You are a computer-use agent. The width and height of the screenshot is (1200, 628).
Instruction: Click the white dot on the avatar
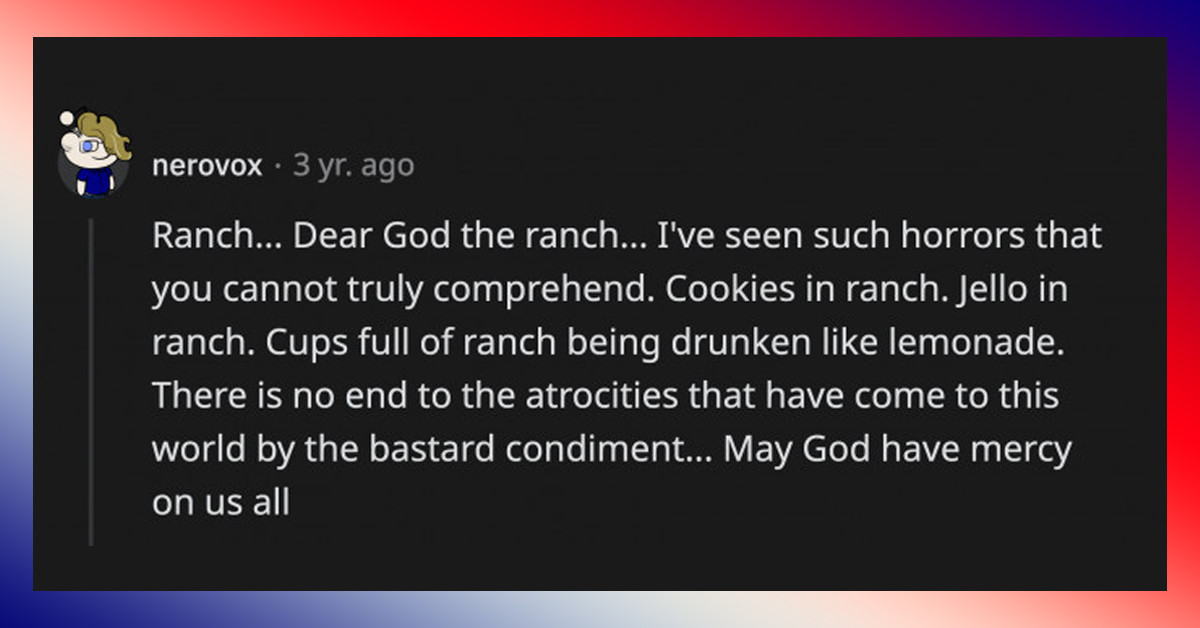[67, 118]
